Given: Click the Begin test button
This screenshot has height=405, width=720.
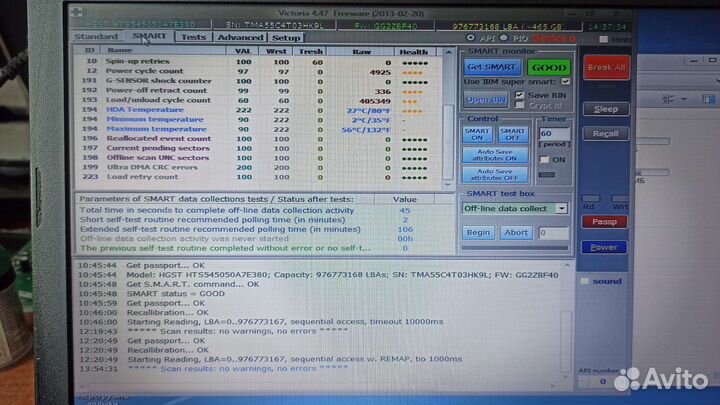Looking at the screenshot, I should pyautogui.click(x=478, y=232).
